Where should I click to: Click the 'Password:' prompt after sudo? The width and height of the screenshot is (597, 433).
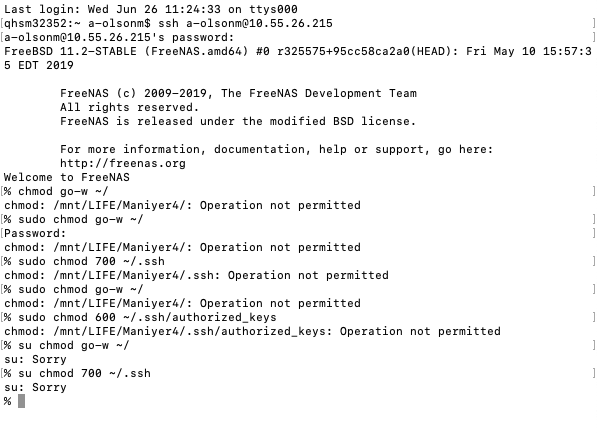point(35,233)
